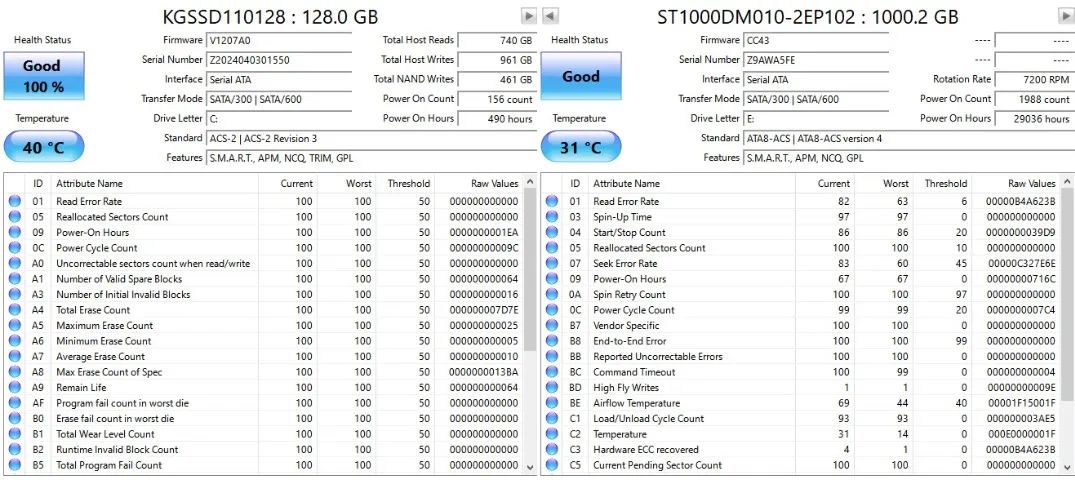Click KGSSD table scrollbar up arrow
This screenshot has height=480, width=1075.
pyautogui.click(x=530, y=182)
